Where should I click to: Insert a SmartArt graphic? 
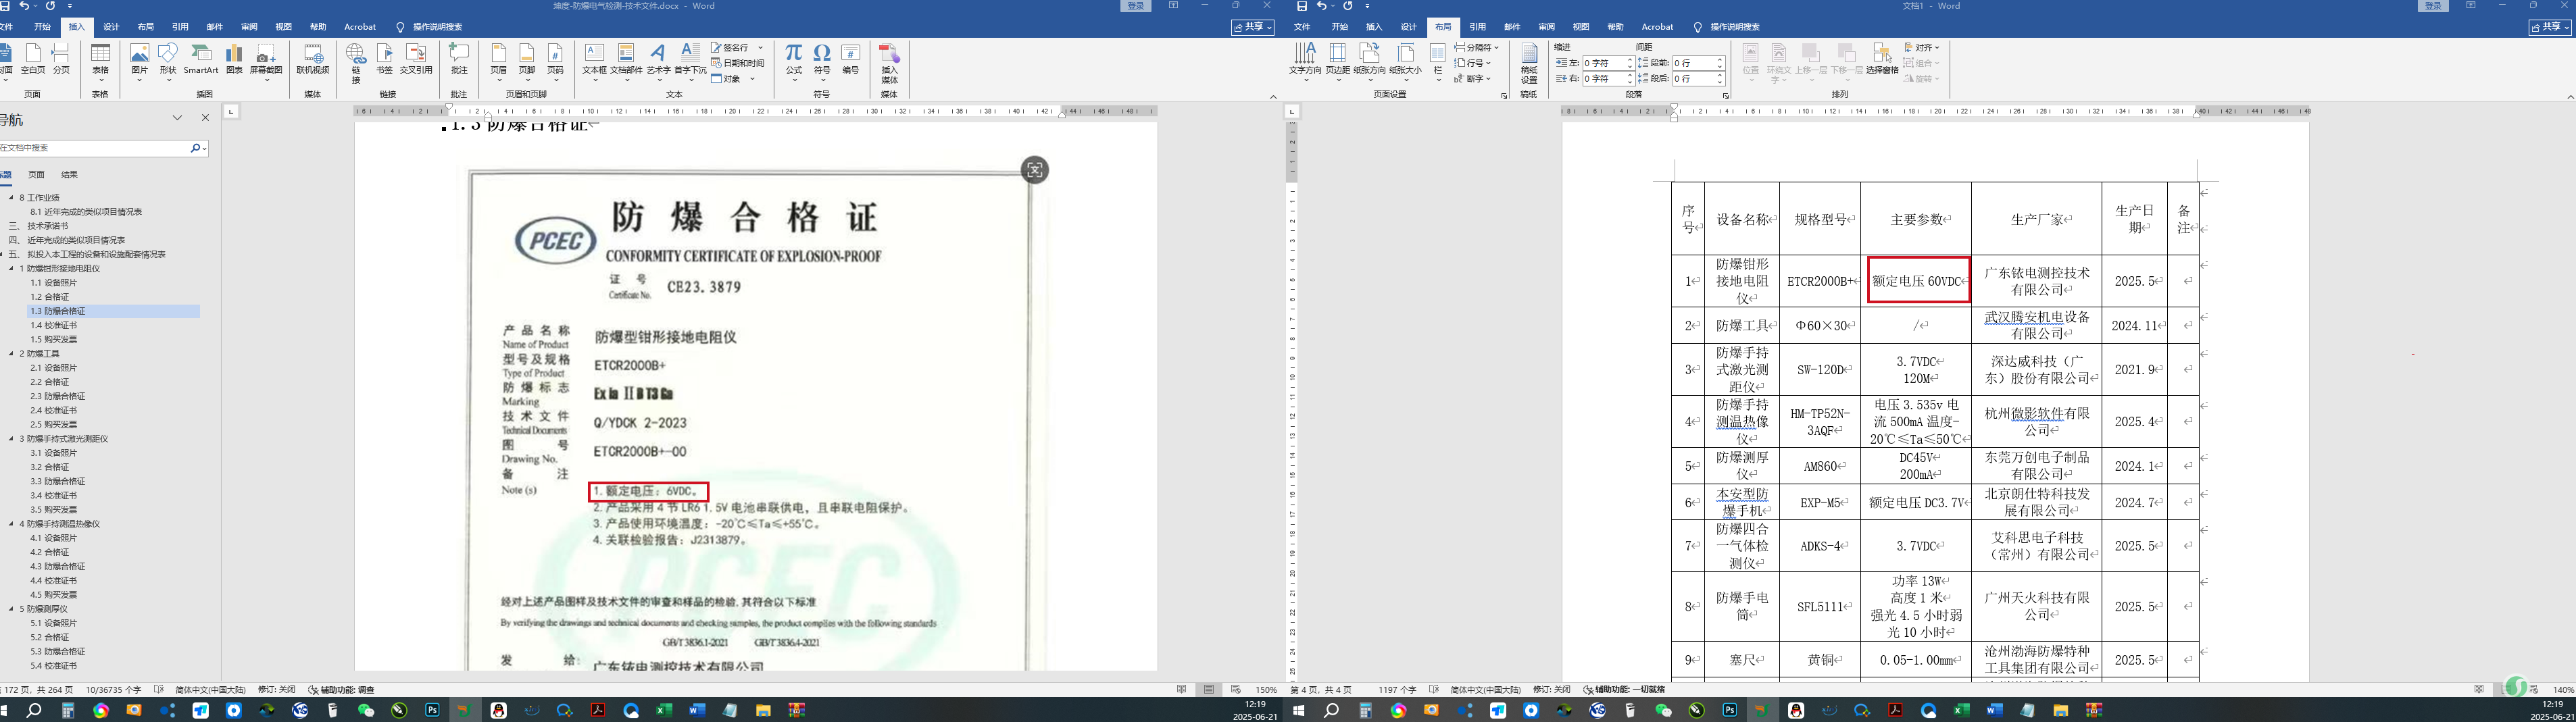(x=201, y=59)
